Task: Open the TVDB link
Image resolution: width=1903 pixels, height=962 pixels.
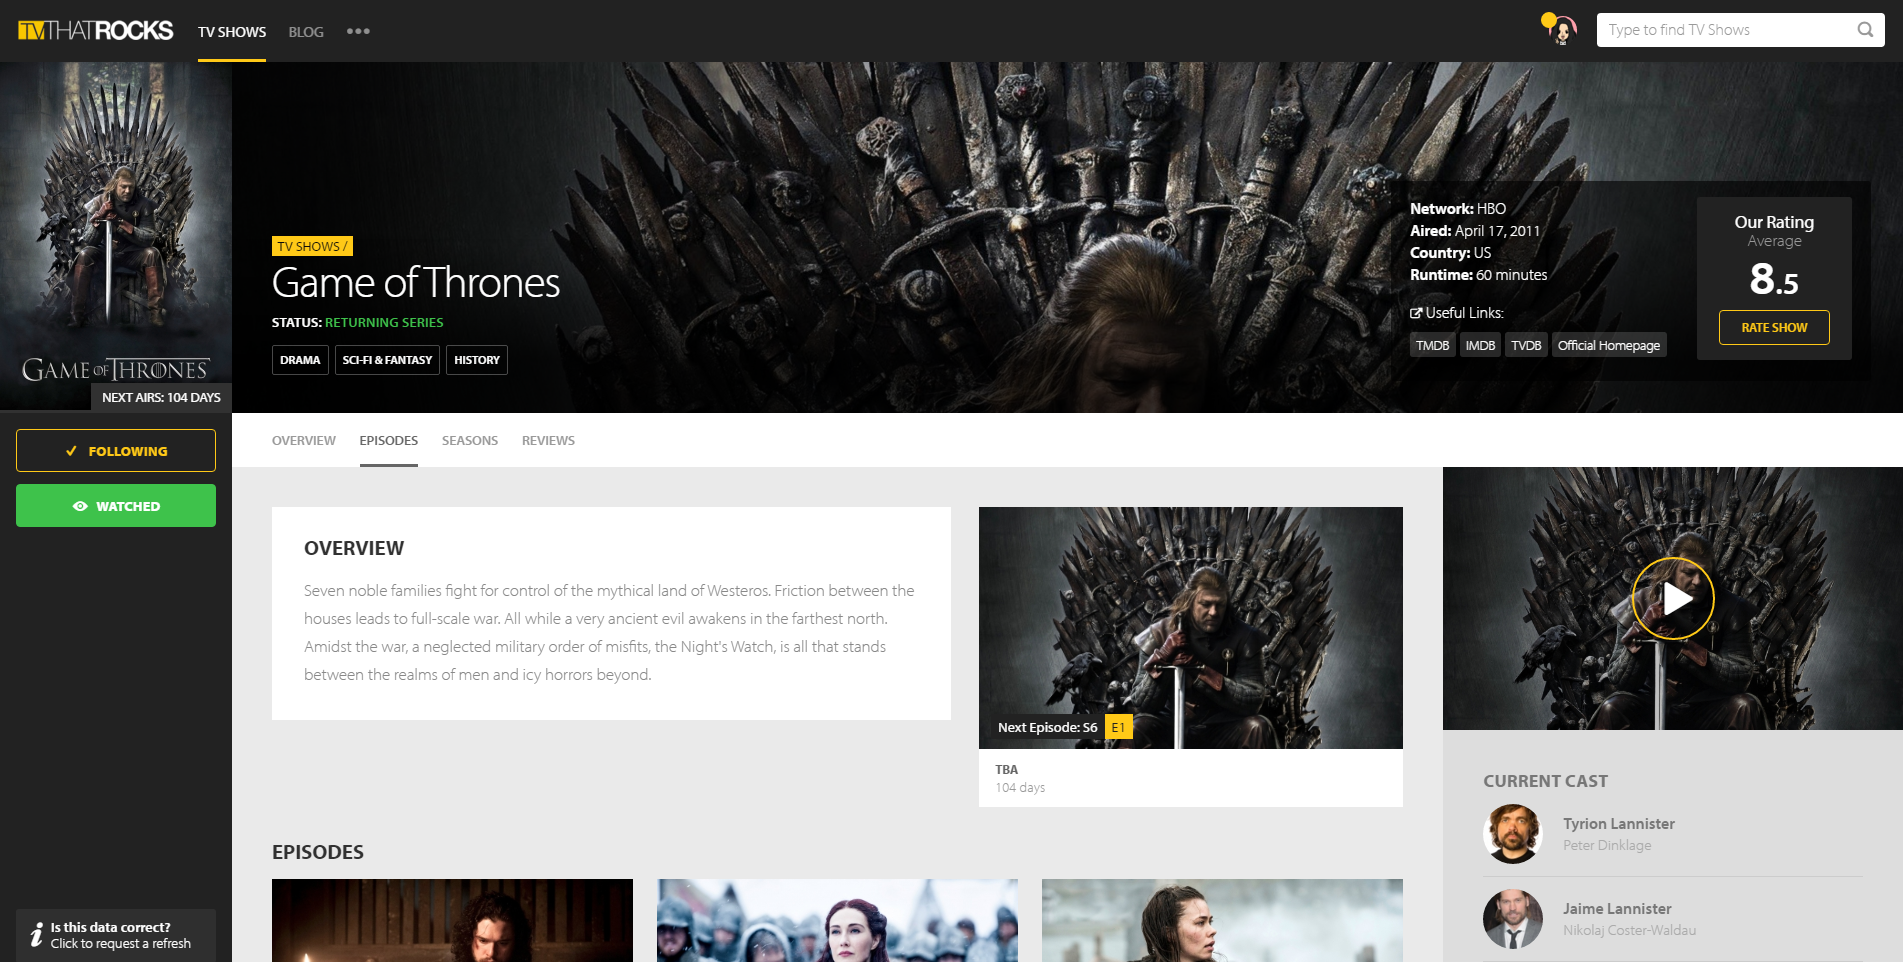Action: click(1526, 345)
